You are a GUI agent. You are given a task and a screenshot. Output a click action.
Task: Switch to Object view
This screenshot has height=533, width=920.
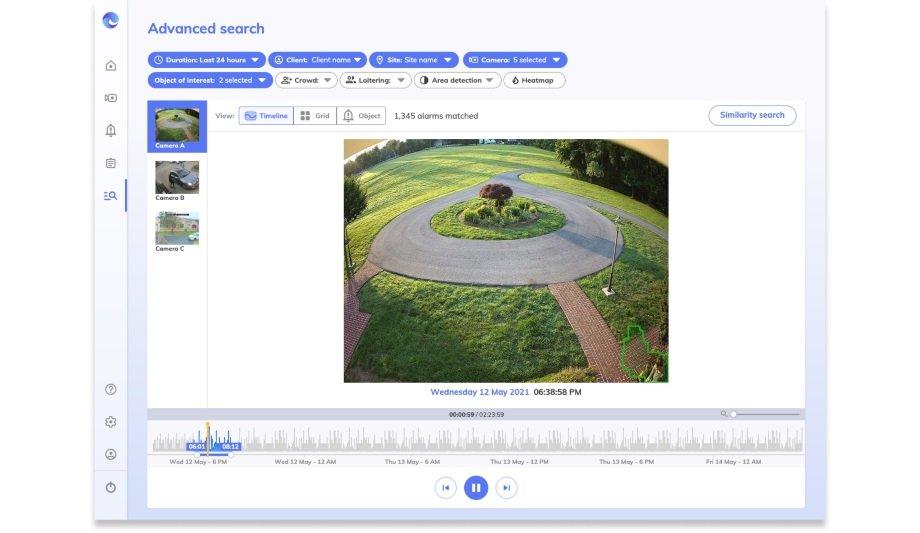click(x=361, y=116)
